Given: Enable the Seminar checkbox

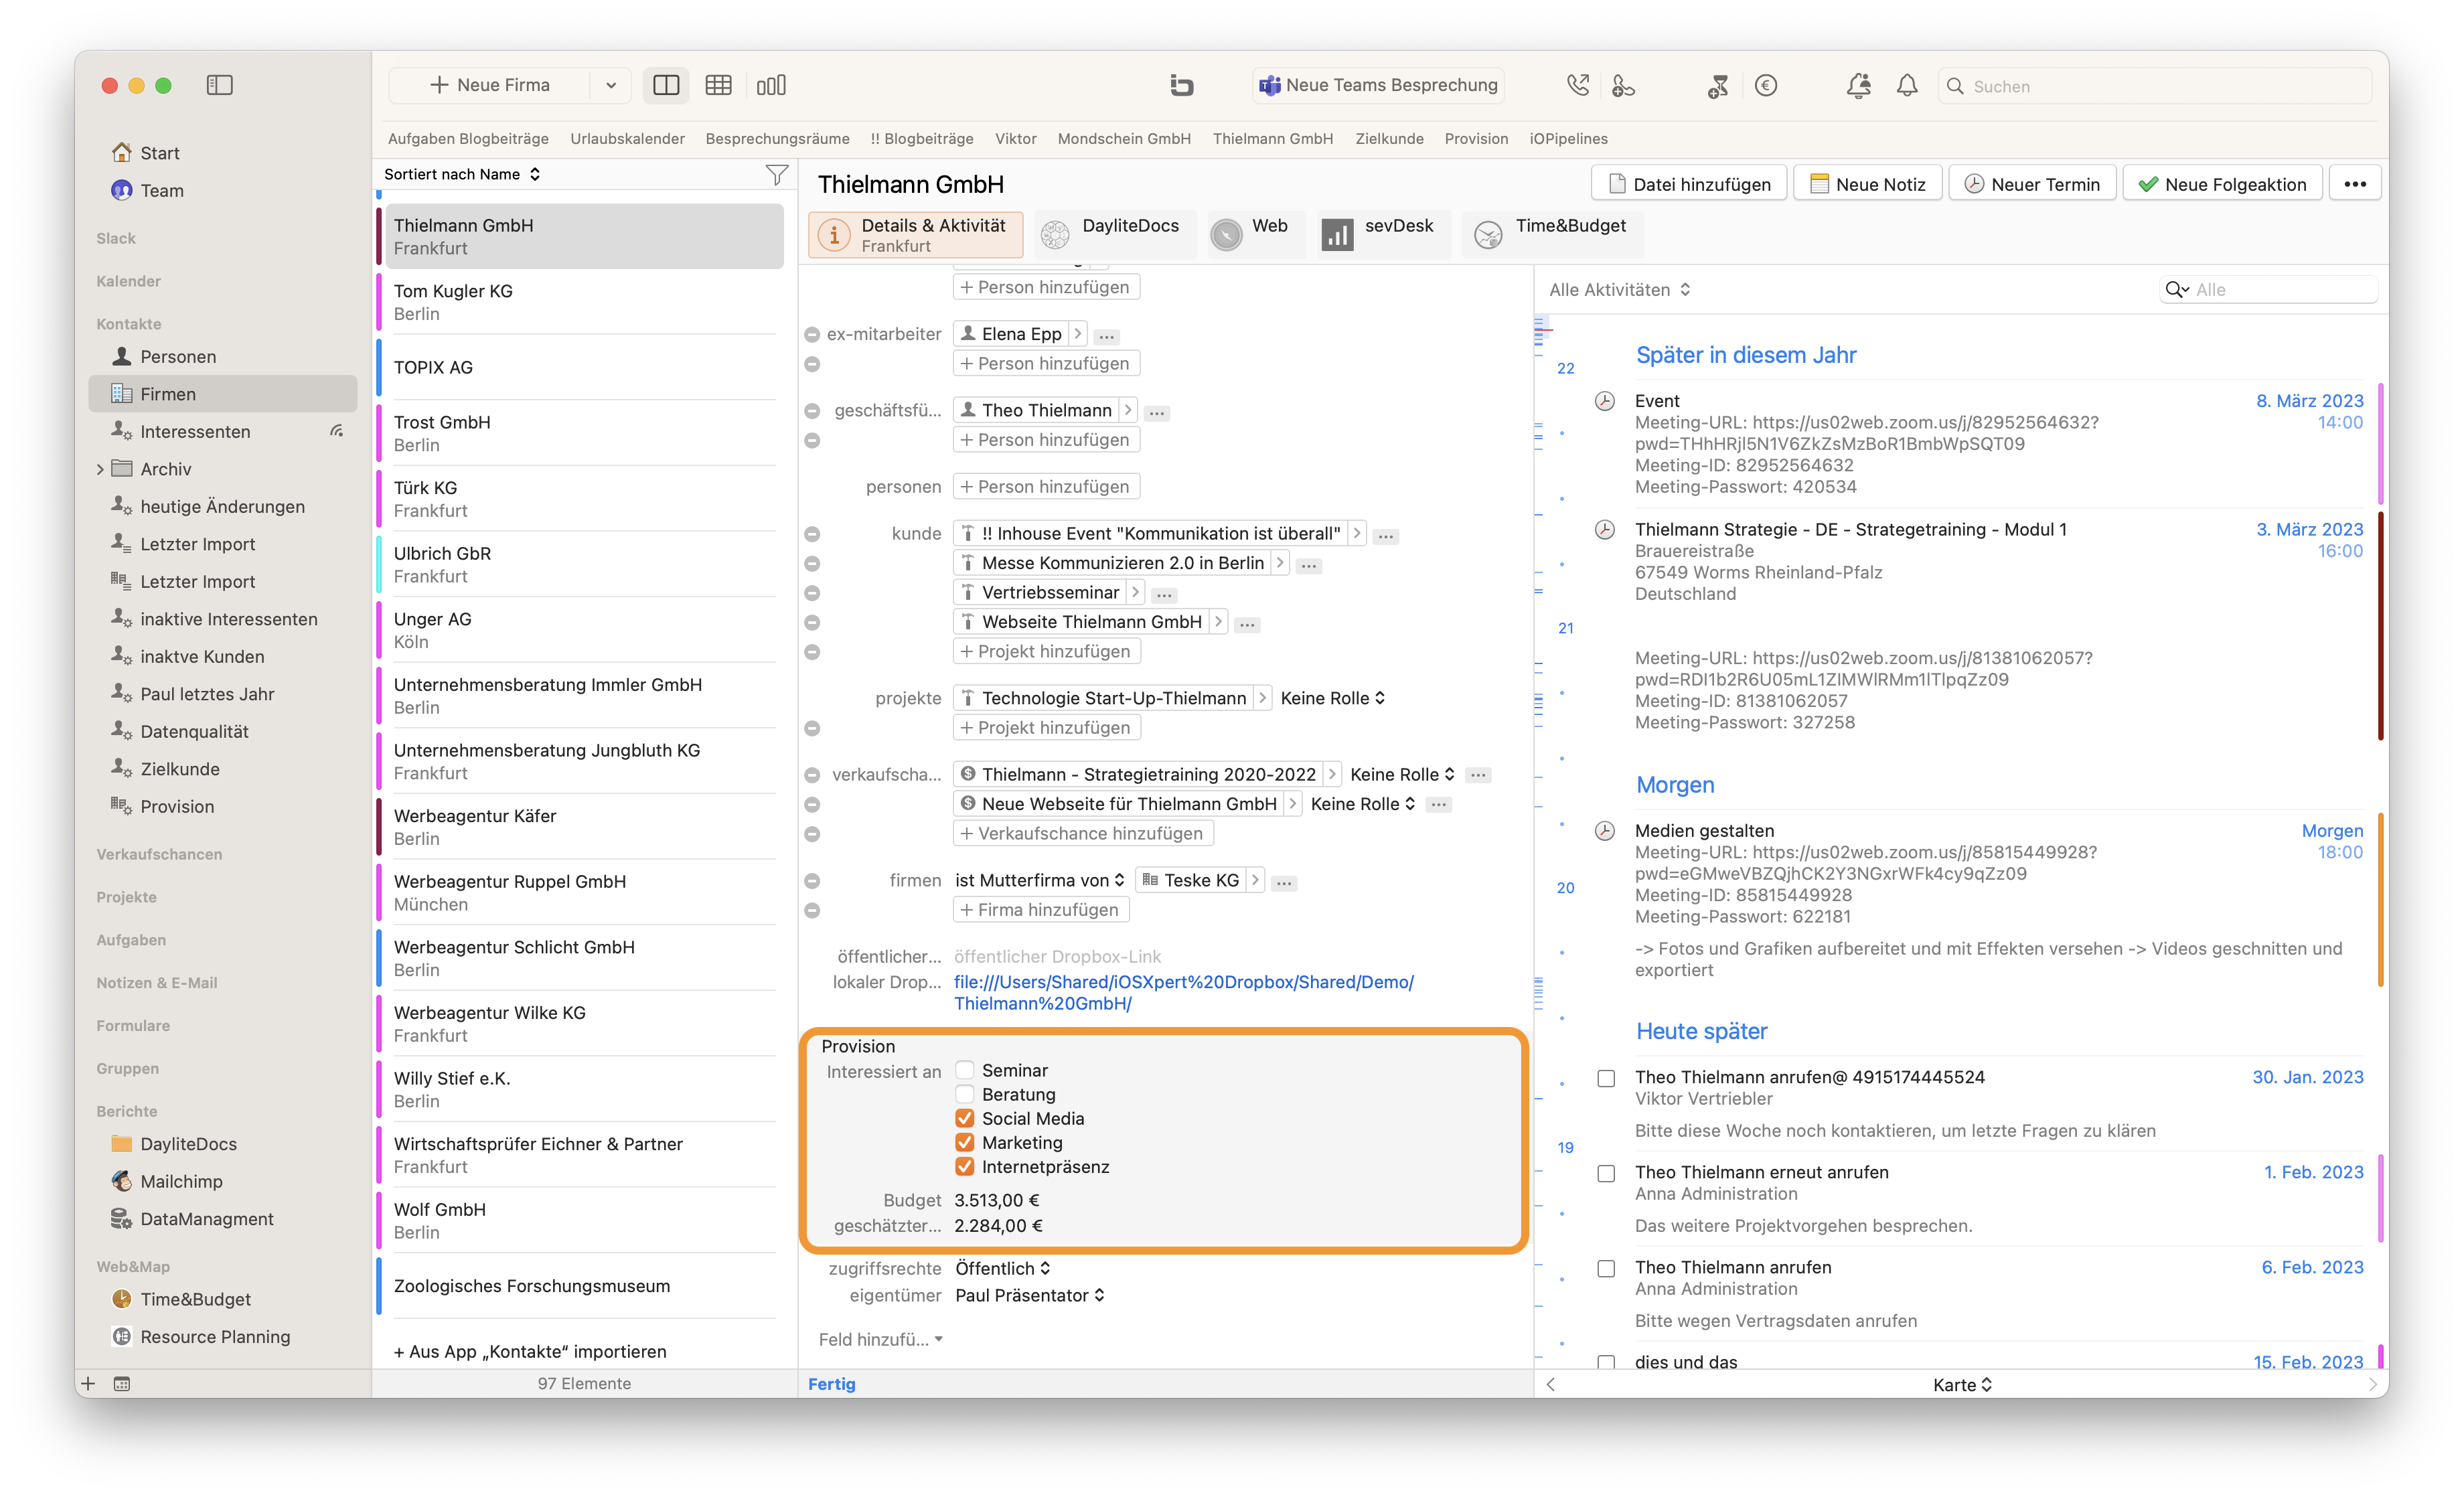Looking at the screenshot, I should pyautogui.click(x=964, y=1069).
